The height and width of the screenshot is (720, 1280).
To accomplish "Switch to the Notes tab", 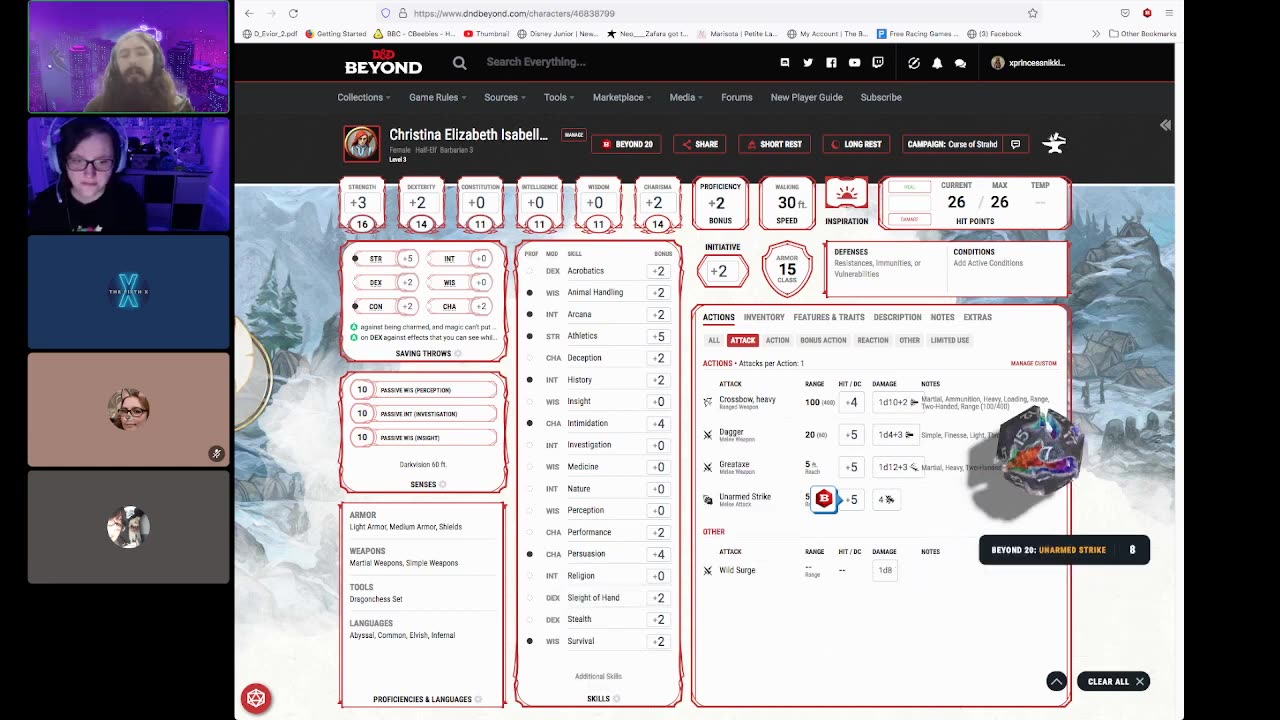I will 942,317.
